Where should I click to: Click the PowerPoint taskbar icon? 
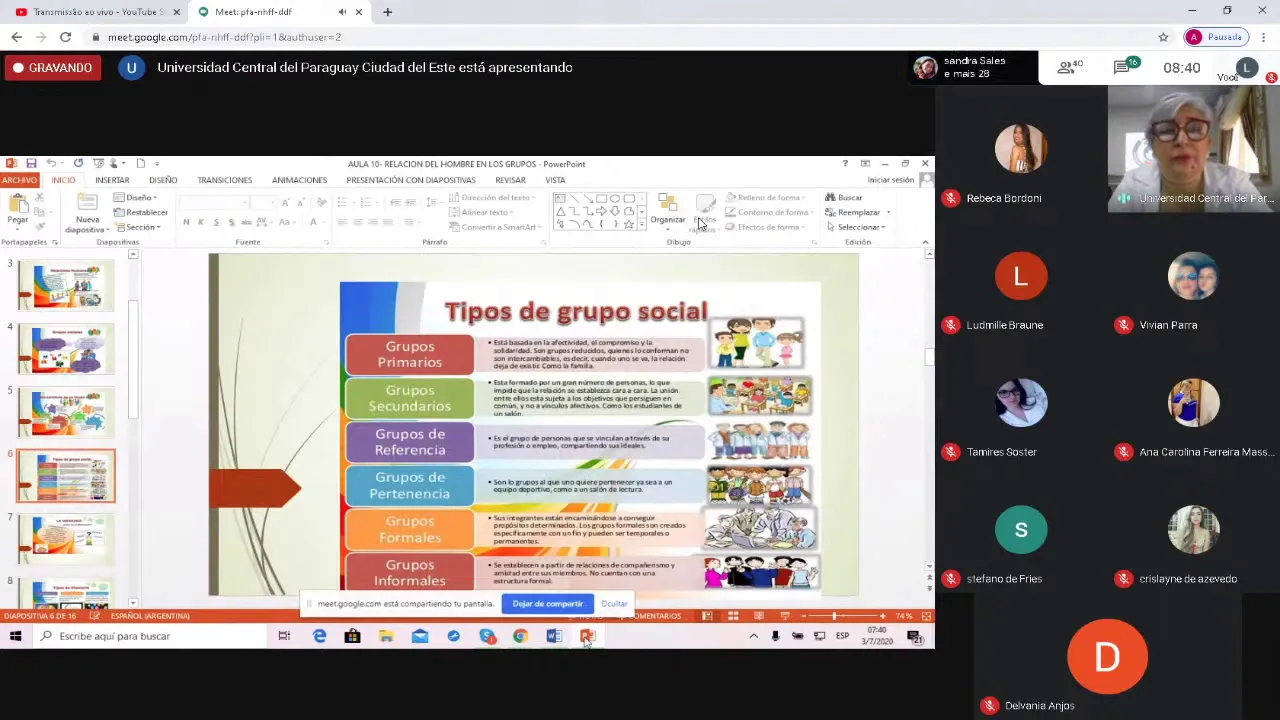tap(587, 636)
